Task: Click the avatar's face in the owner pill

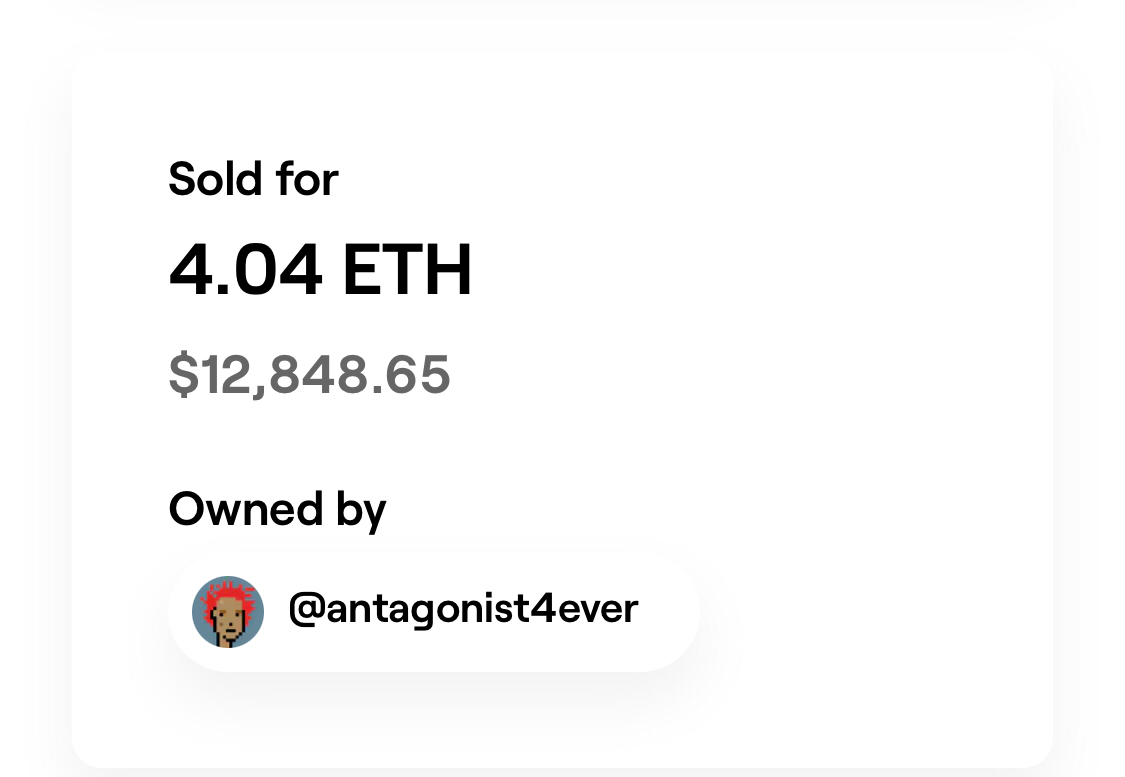Action: coord(228,621)
